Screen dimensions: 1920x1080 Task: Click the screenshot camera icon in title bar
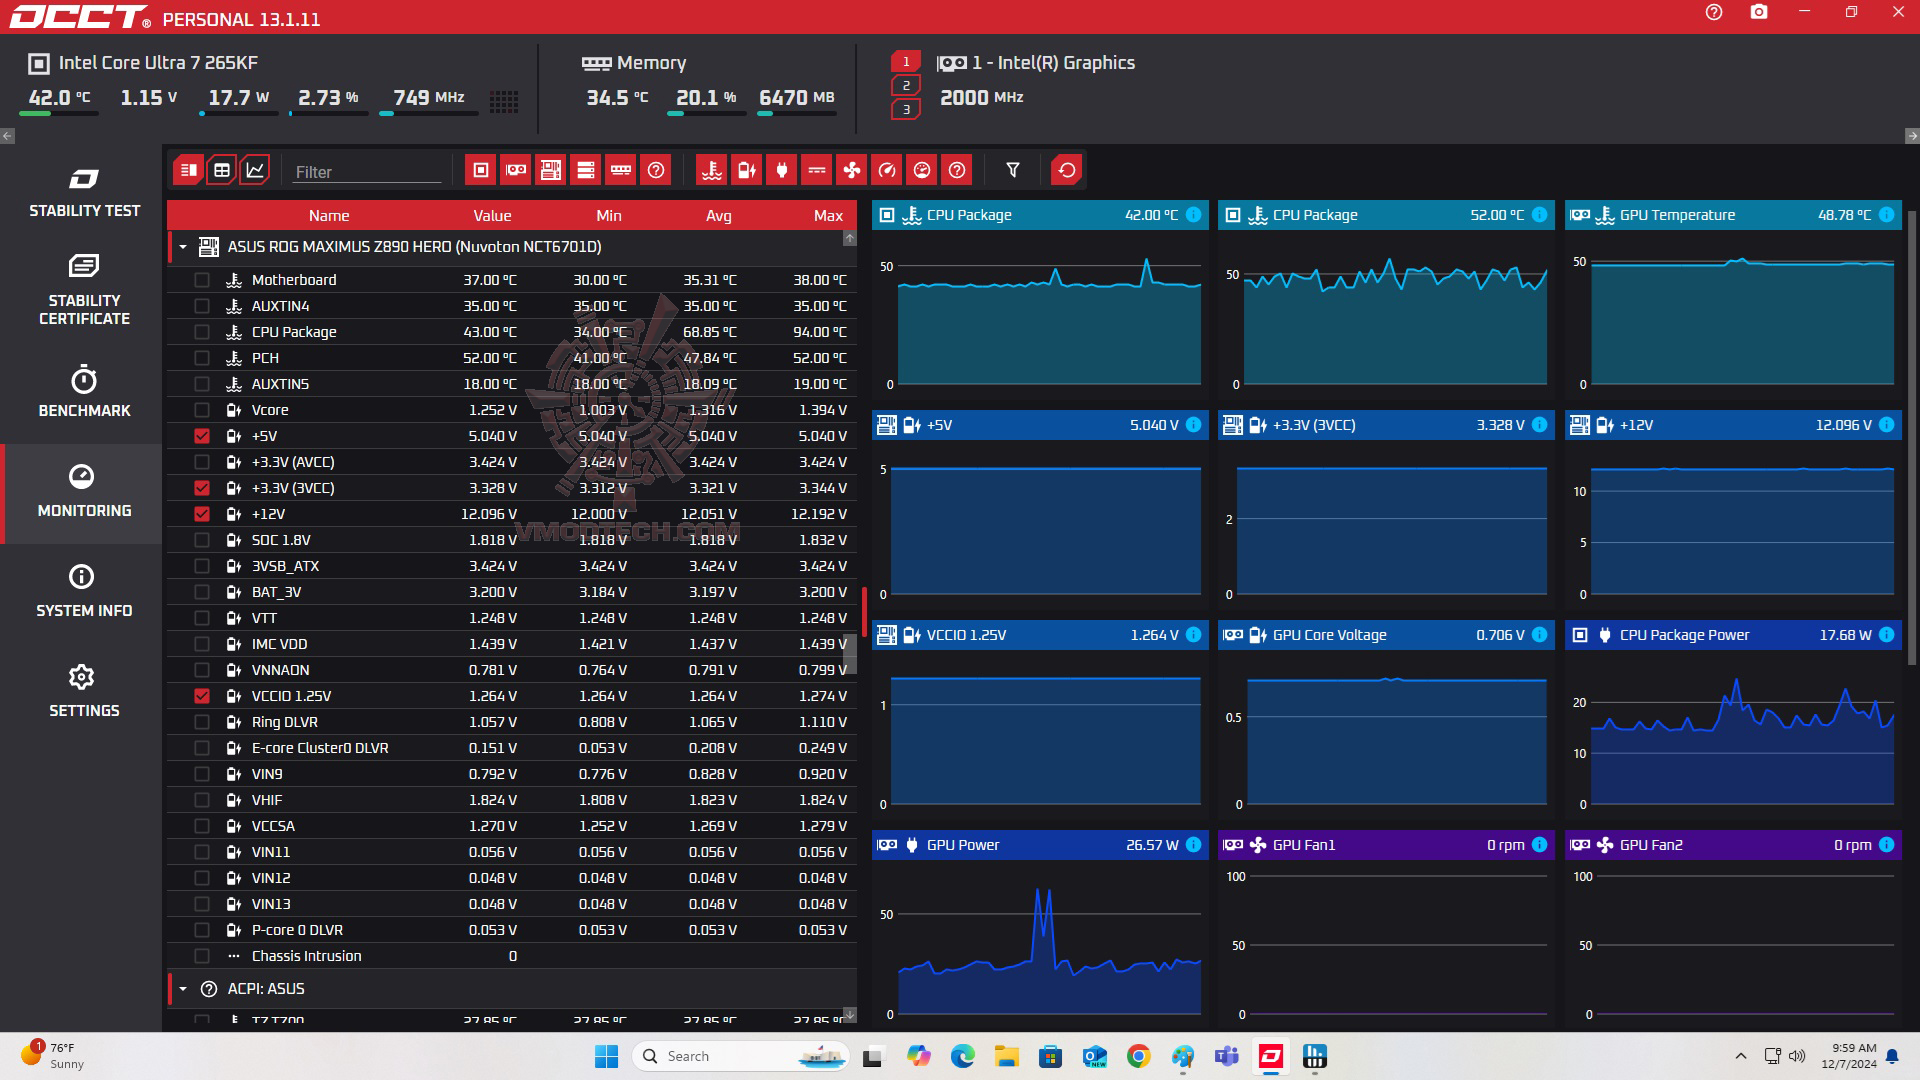(1759, 13)
